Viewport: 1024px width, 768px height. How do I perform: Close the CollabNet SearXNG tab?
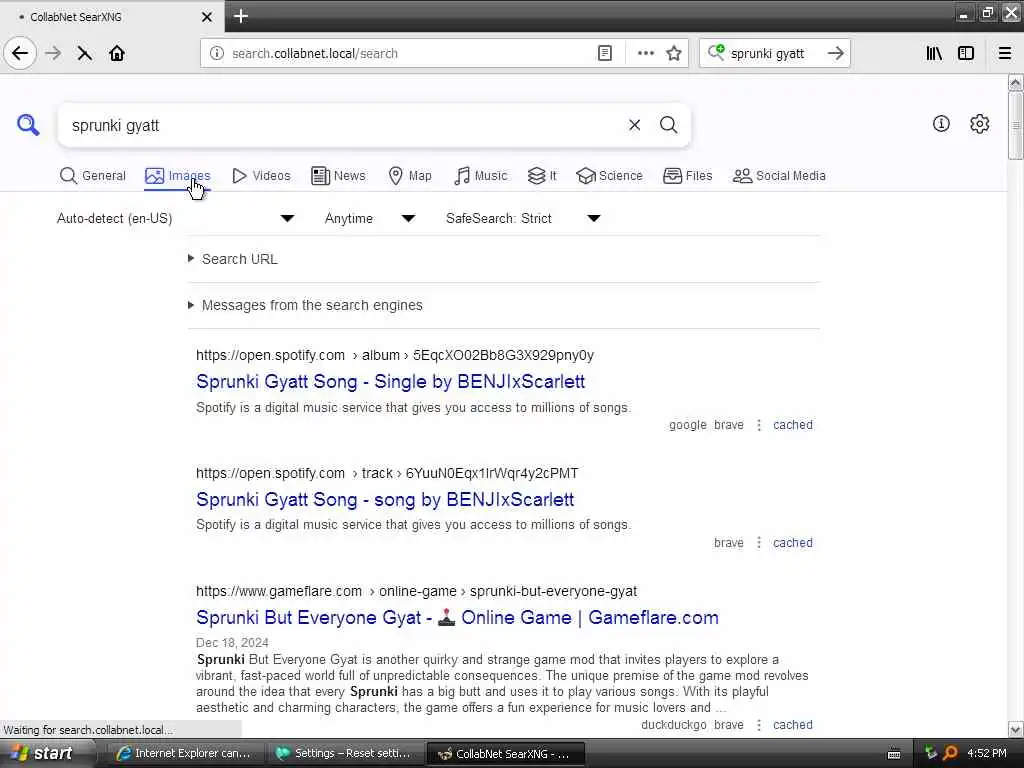pos(206,17)
